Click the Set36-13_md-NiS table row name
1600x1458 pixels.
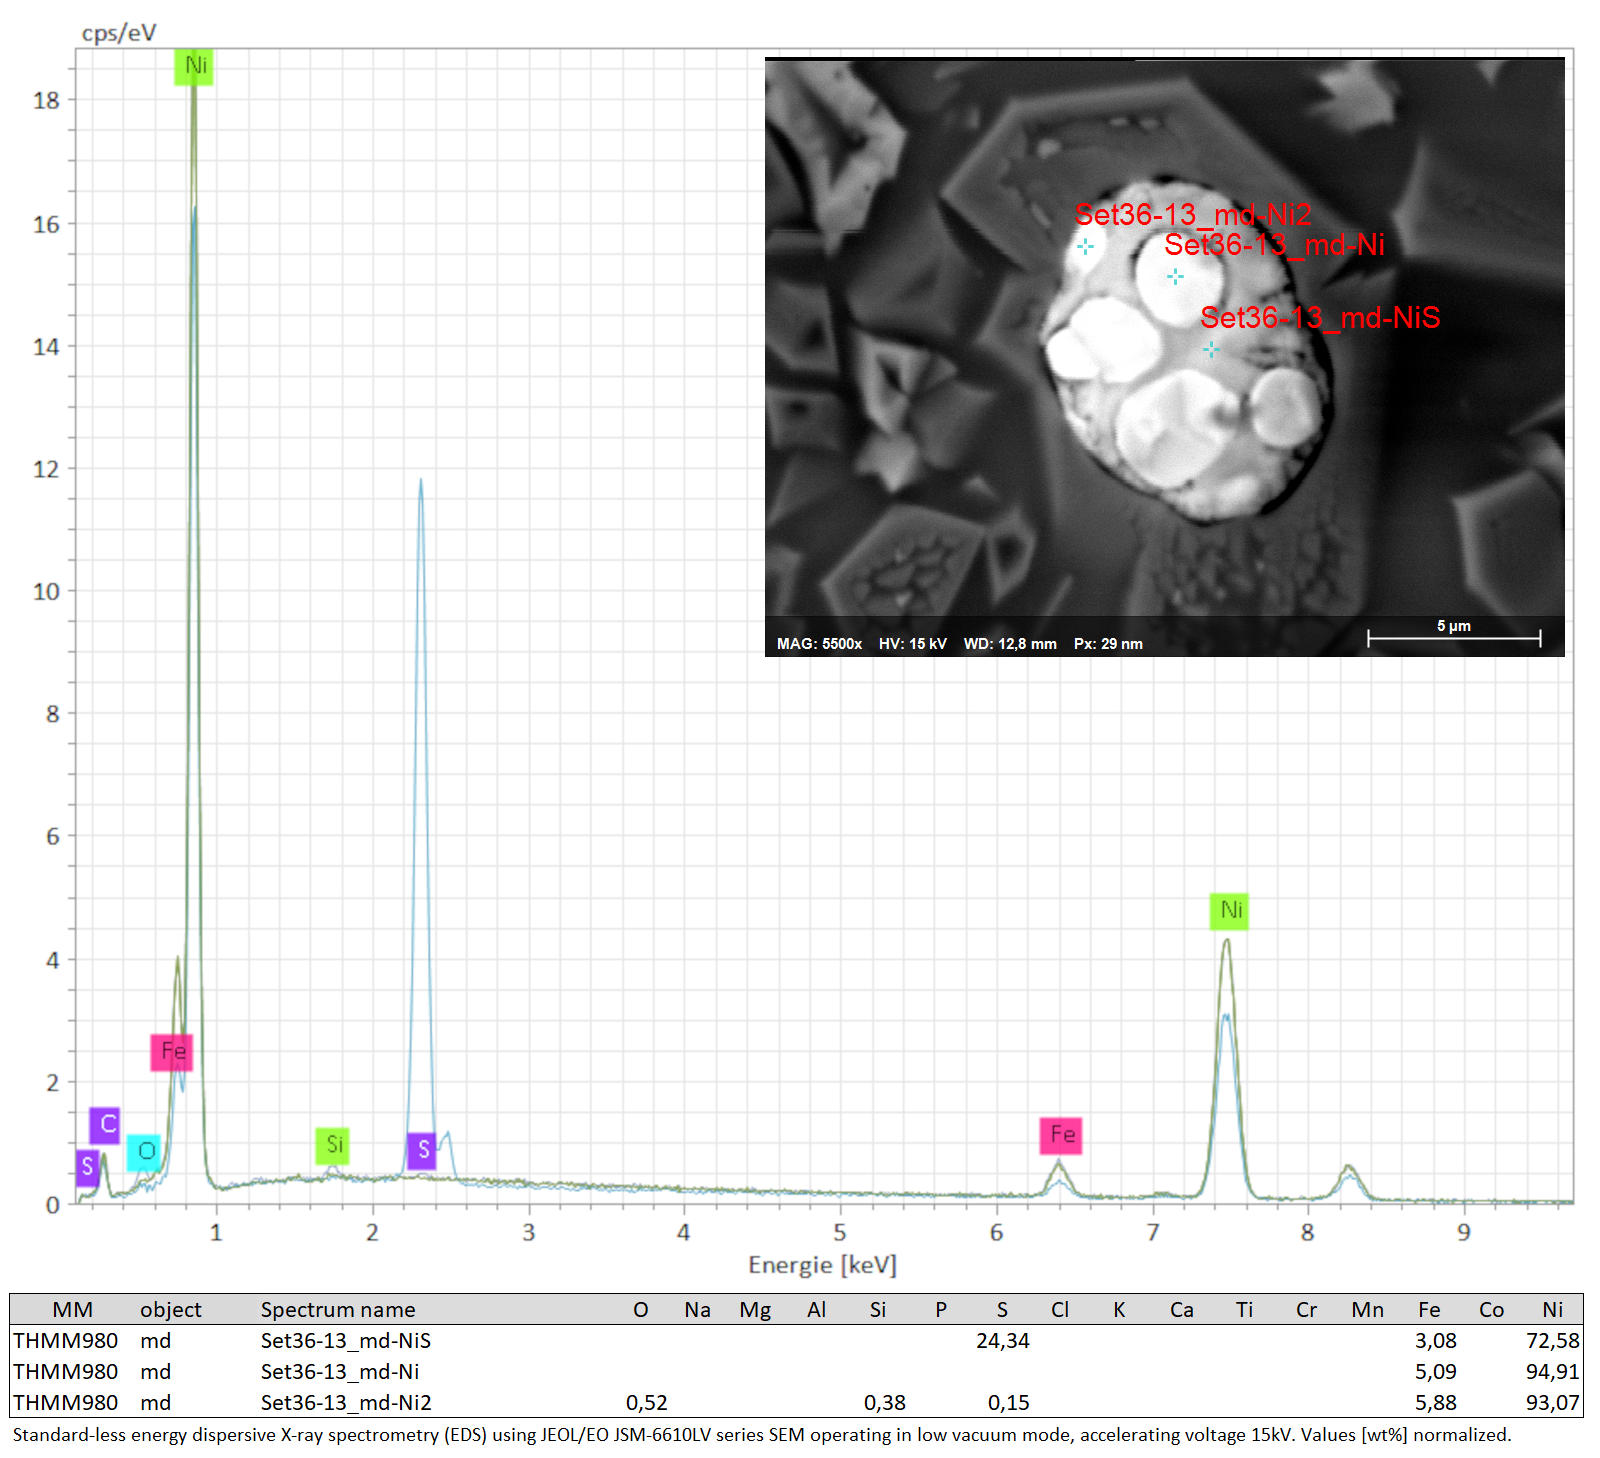(346, 1341)
